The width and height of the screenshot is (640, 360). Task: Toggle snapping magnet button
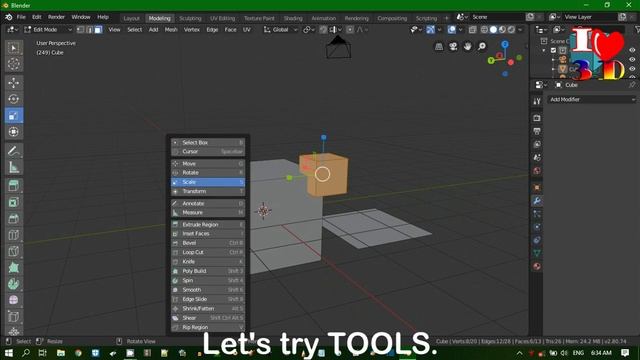pos(323,29)
